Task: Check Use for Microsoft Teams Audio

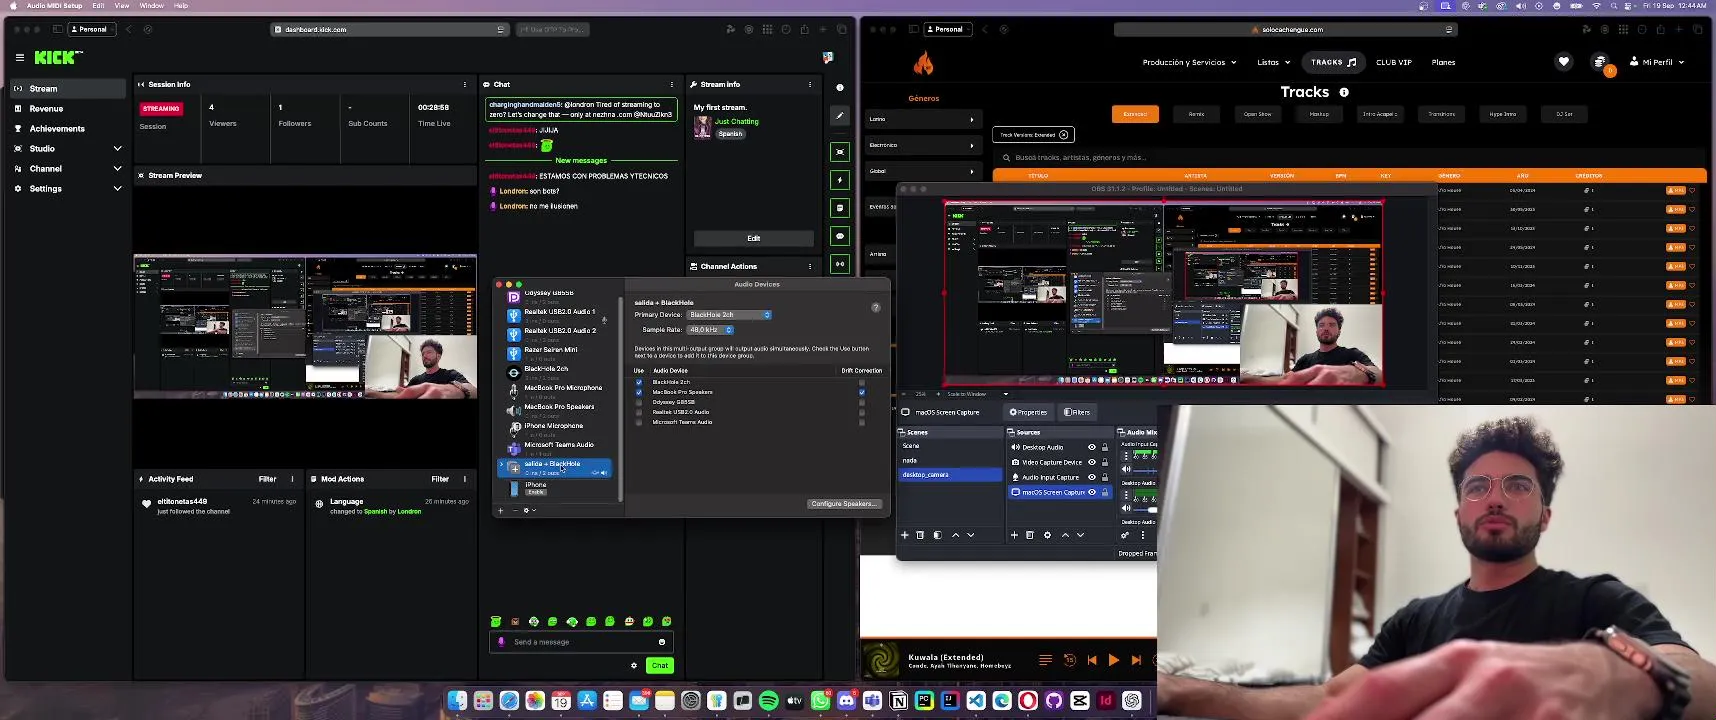Action: coord(639,422)
